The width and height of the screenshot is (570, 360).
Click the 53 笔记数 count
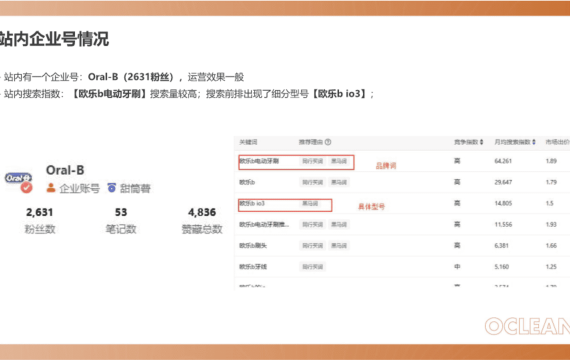pyautogui.click(x=121, y=212)
